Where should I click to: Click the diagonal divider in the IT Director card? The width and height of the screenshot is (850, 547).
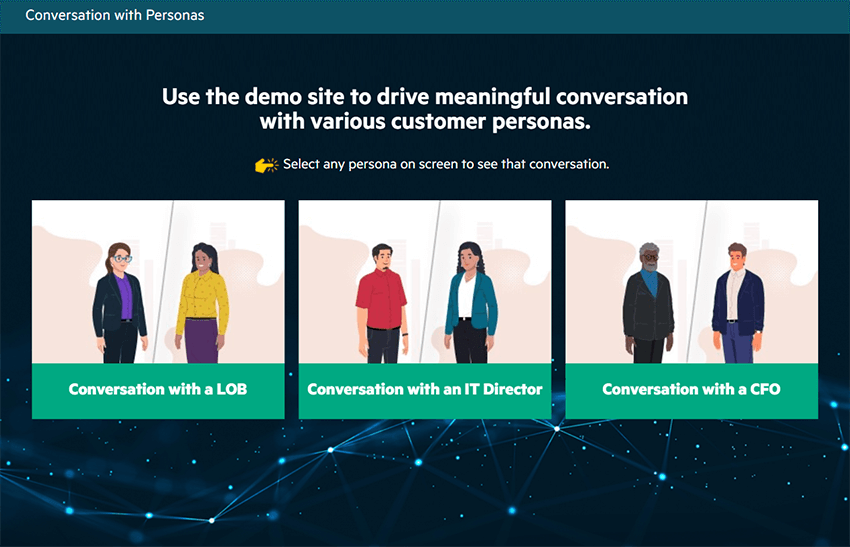[431, 280]
